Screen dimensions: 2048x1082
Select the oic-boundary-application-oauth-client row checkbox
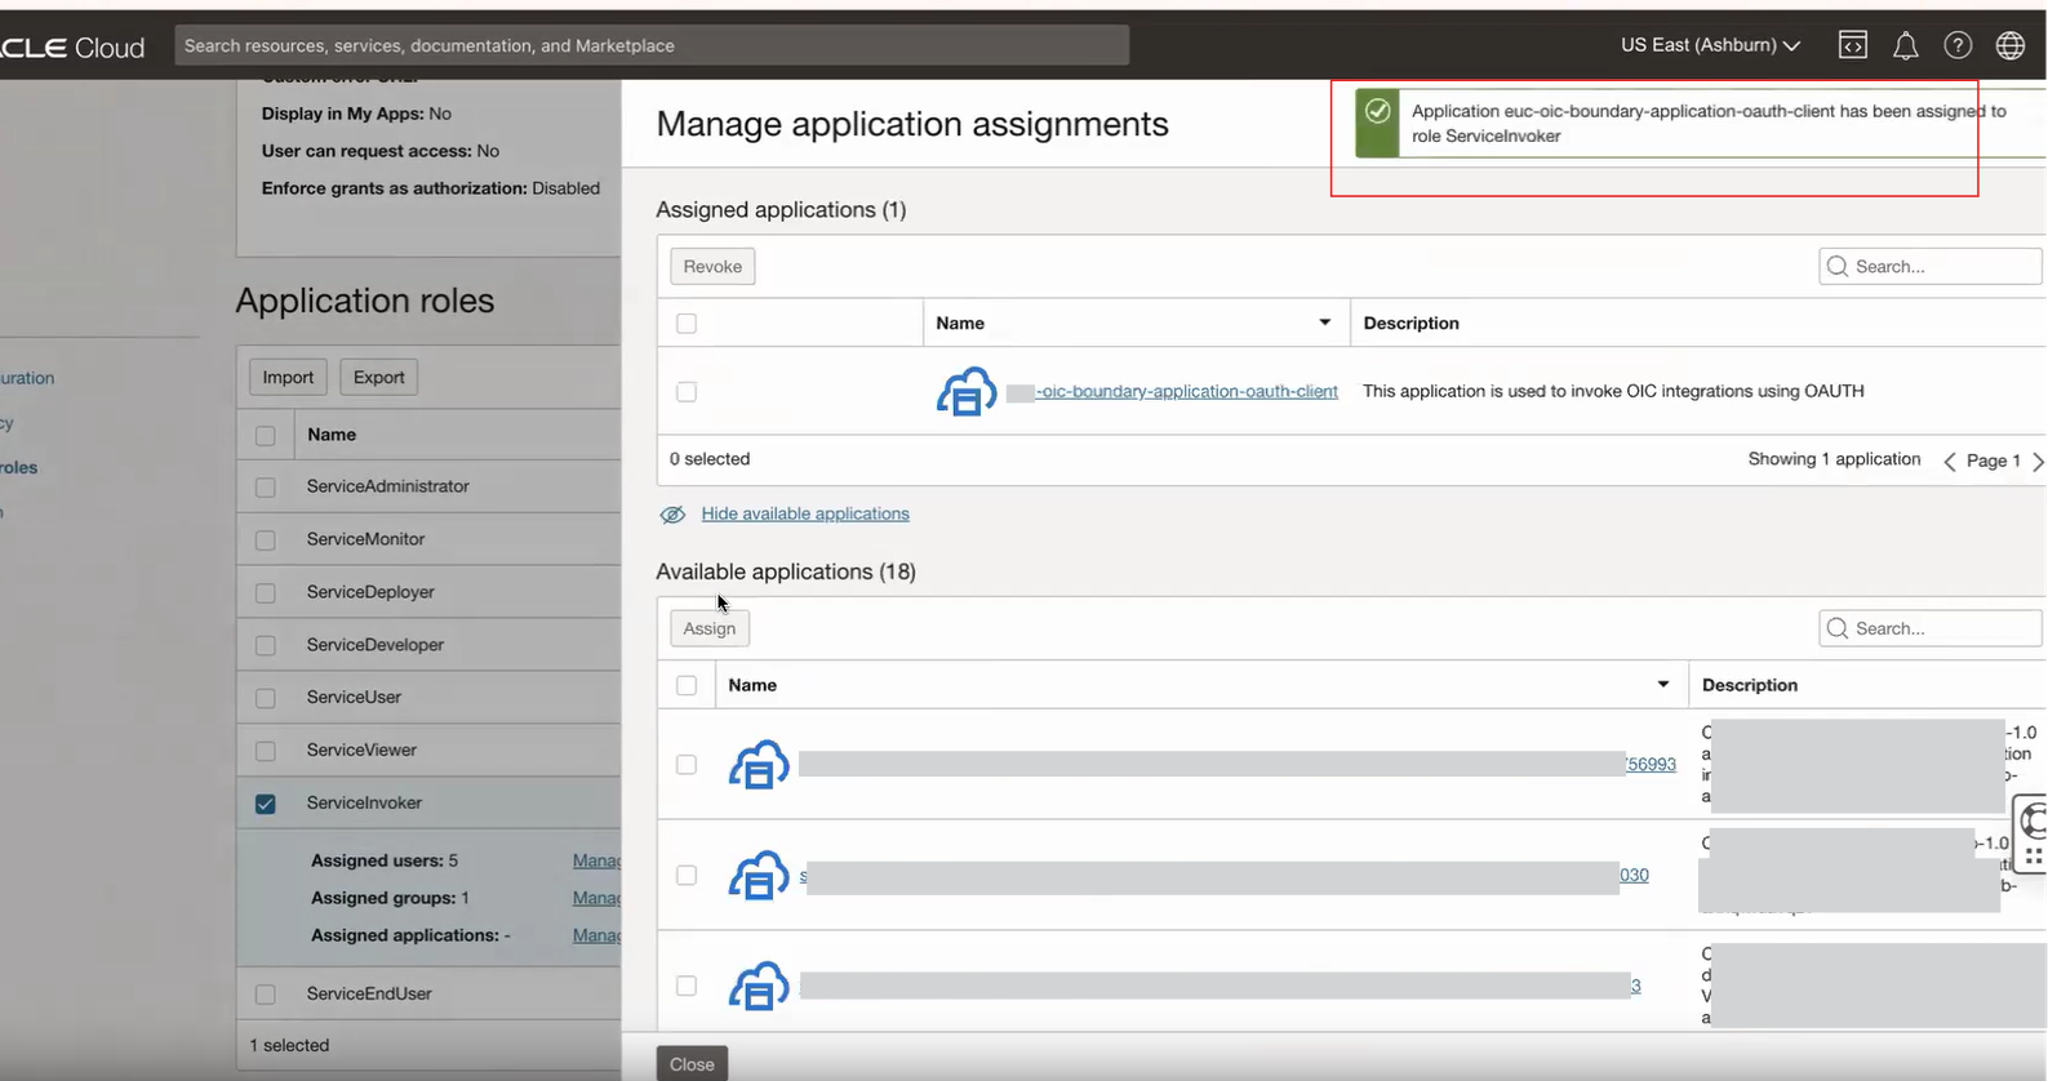(687, 392)
